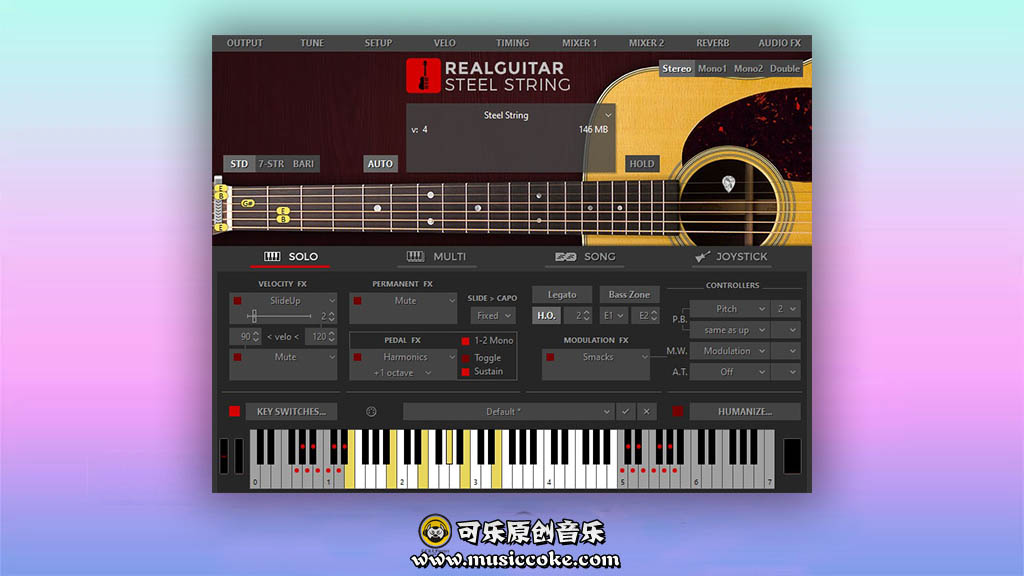Screen dimensions: 1024x576
Task: Toggle the Velocity FX SlideUp red indicator
Action: tap(238, 300)
